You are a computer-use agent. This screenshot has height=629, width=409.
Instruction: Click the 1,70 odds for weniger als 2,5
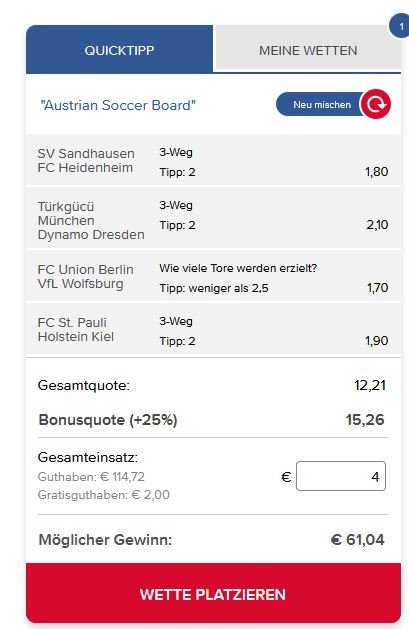click(x=377, y=288)
